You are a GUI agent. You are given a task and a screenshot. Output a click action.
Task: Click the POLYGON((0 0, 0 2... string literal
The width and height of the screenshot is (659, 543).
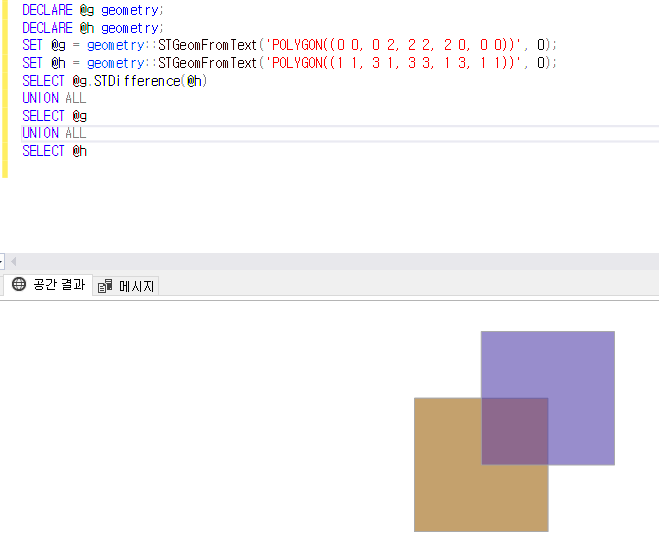pyautogui.click(x=393, y=45)
